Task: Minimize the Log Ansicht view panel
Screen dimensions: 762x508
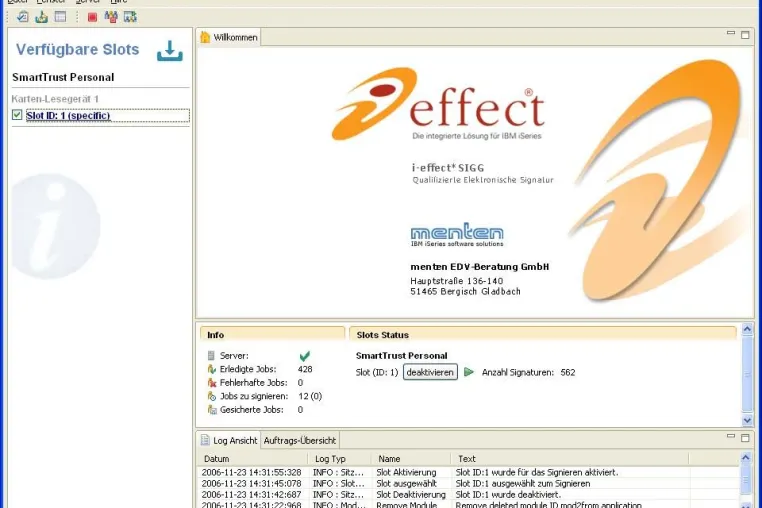Action: coord(730,436)
